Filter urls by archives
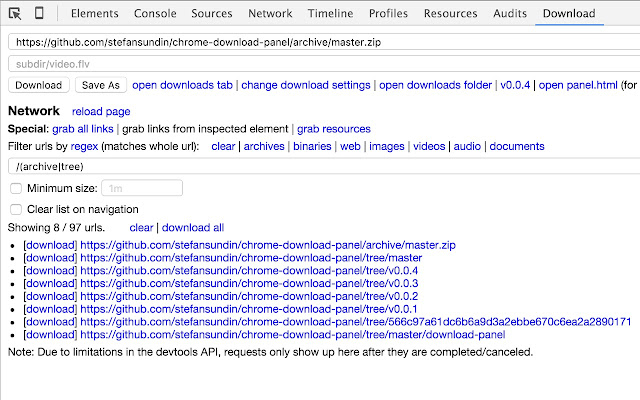This screenshot has width=640, height=400. coord(264,146)
